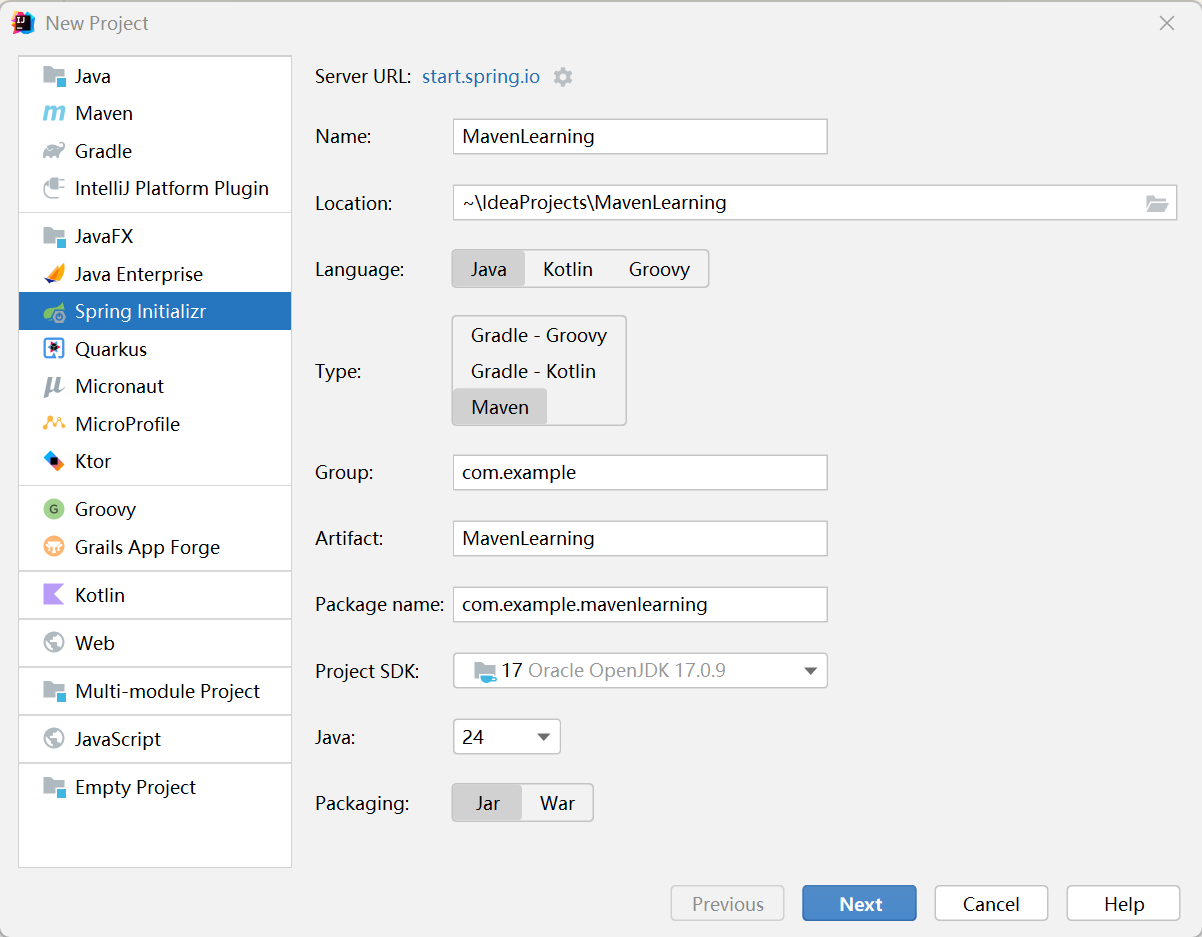Viewport: 1202px width, 937px height.
Task: Browse for project location folder icon
Action: pyautogui.click(x=1156, y=203)
